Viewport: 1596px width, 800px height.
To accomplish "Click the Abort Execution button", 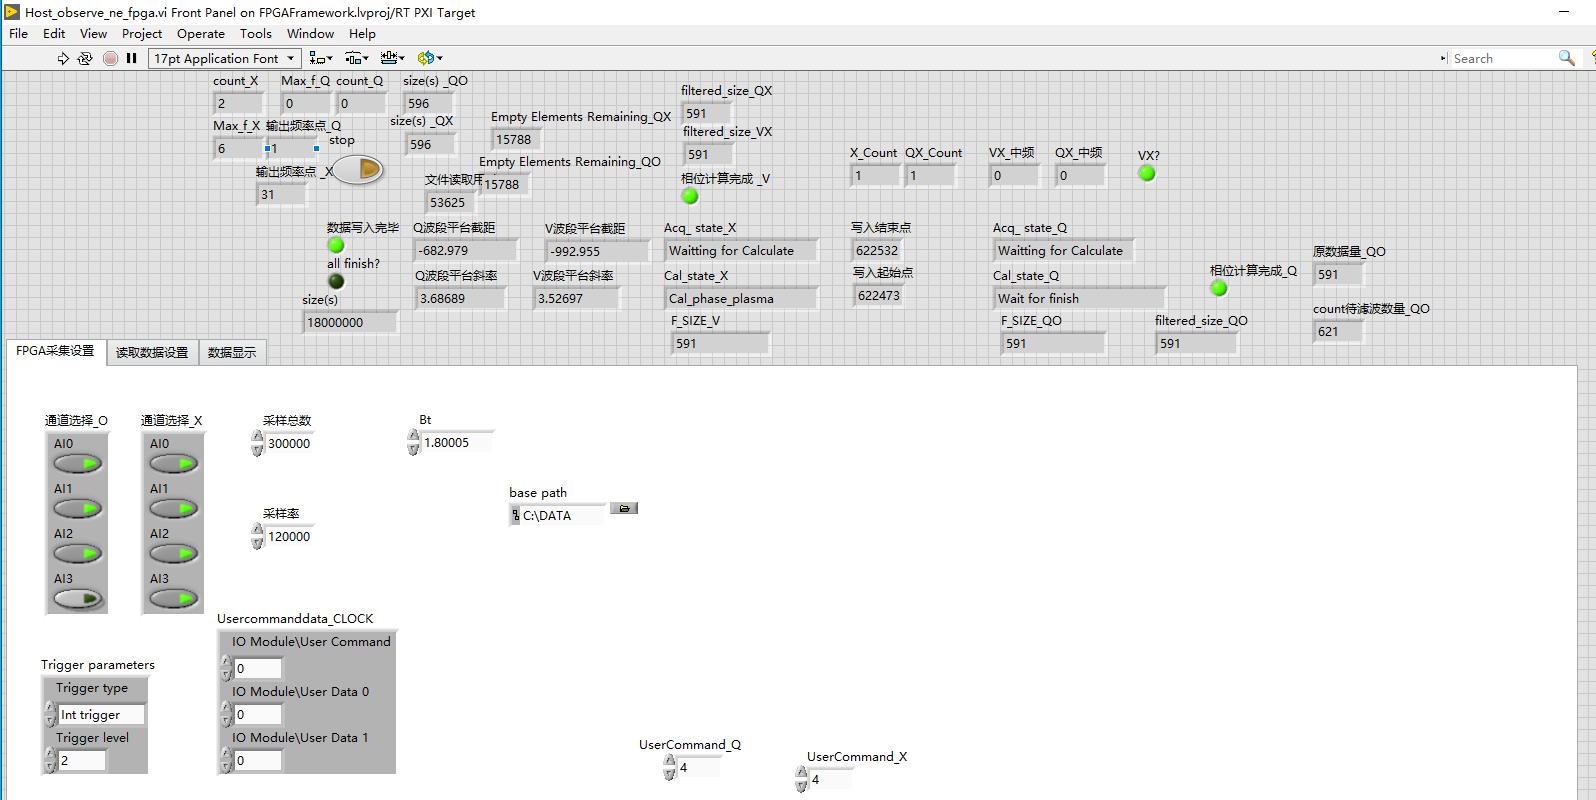I will [x=110, y=59].
